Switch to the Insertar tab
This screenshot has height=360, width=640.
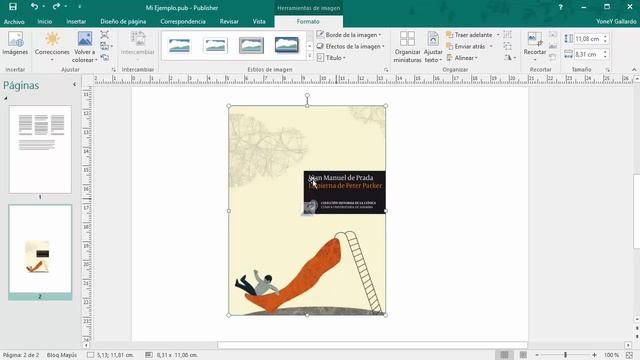(76, 22)
